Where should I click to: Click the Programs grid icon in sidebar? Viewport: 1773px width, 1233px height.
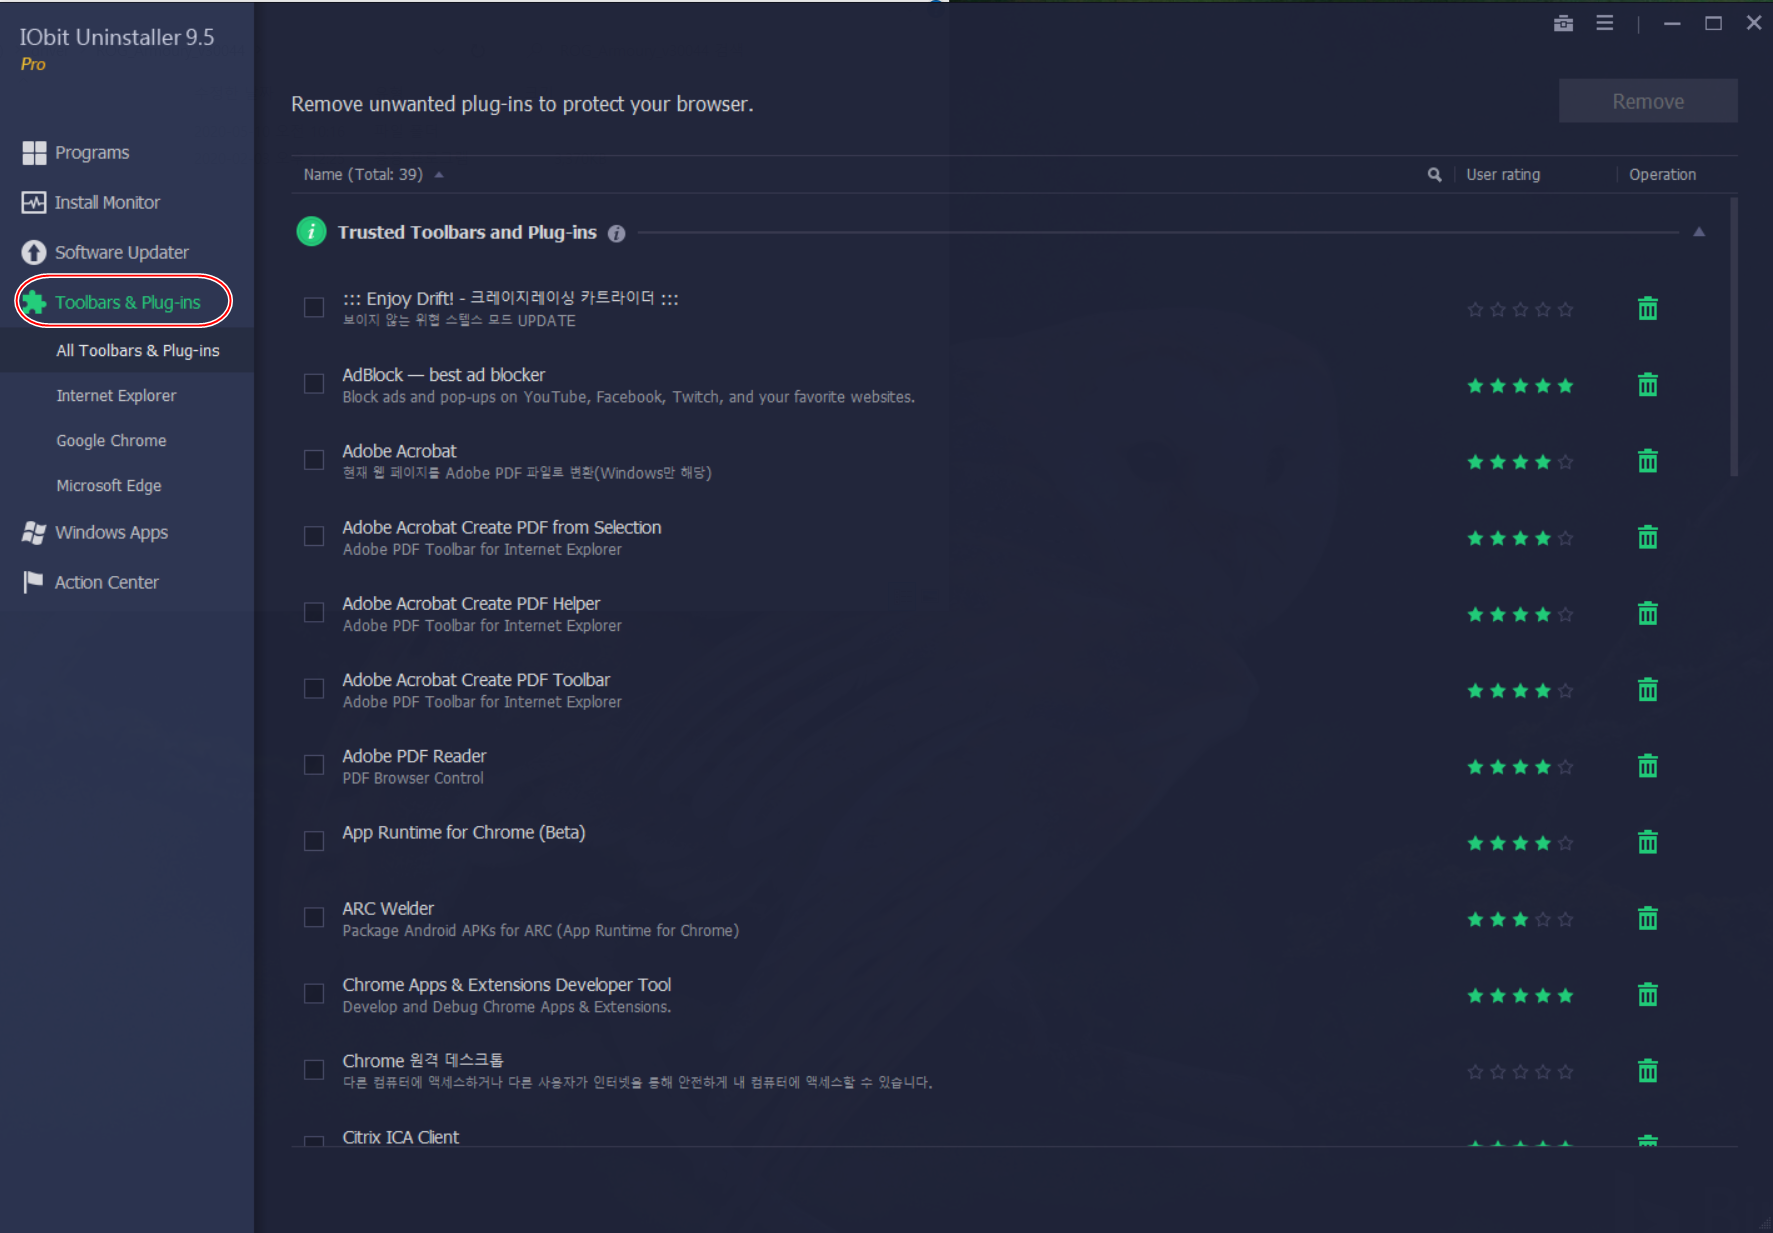[x=34, y=152]
